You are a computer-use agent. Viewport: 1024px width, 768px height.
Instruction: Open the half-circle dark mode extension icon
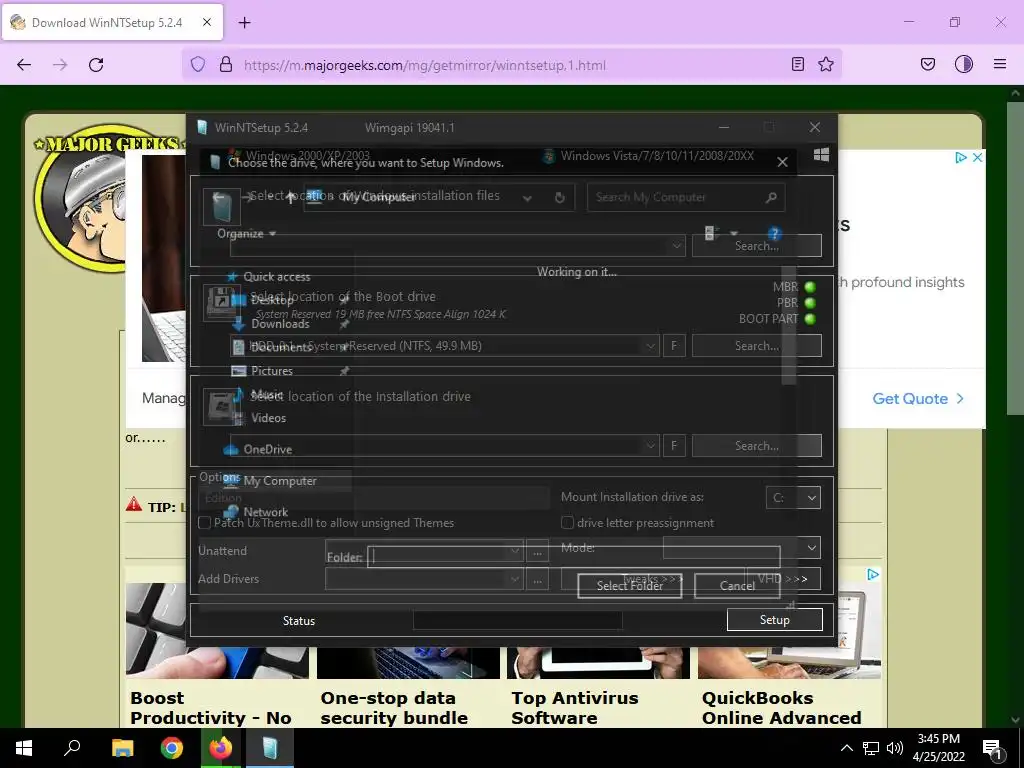[964, 64]
